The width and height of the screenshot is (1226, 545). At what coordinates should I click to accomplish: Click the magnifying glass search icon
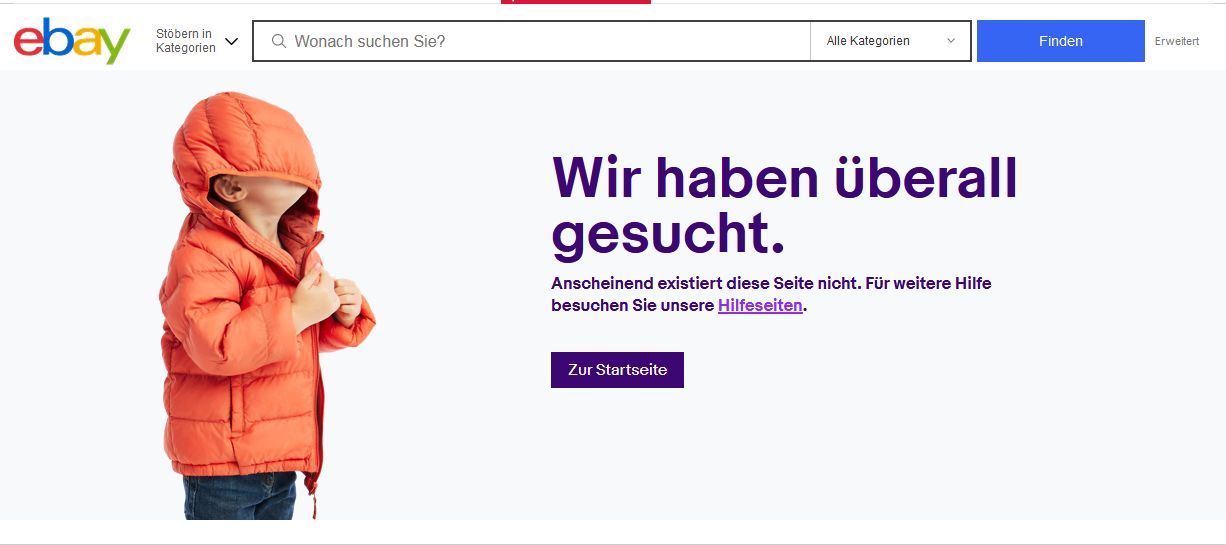coord(279,41)
